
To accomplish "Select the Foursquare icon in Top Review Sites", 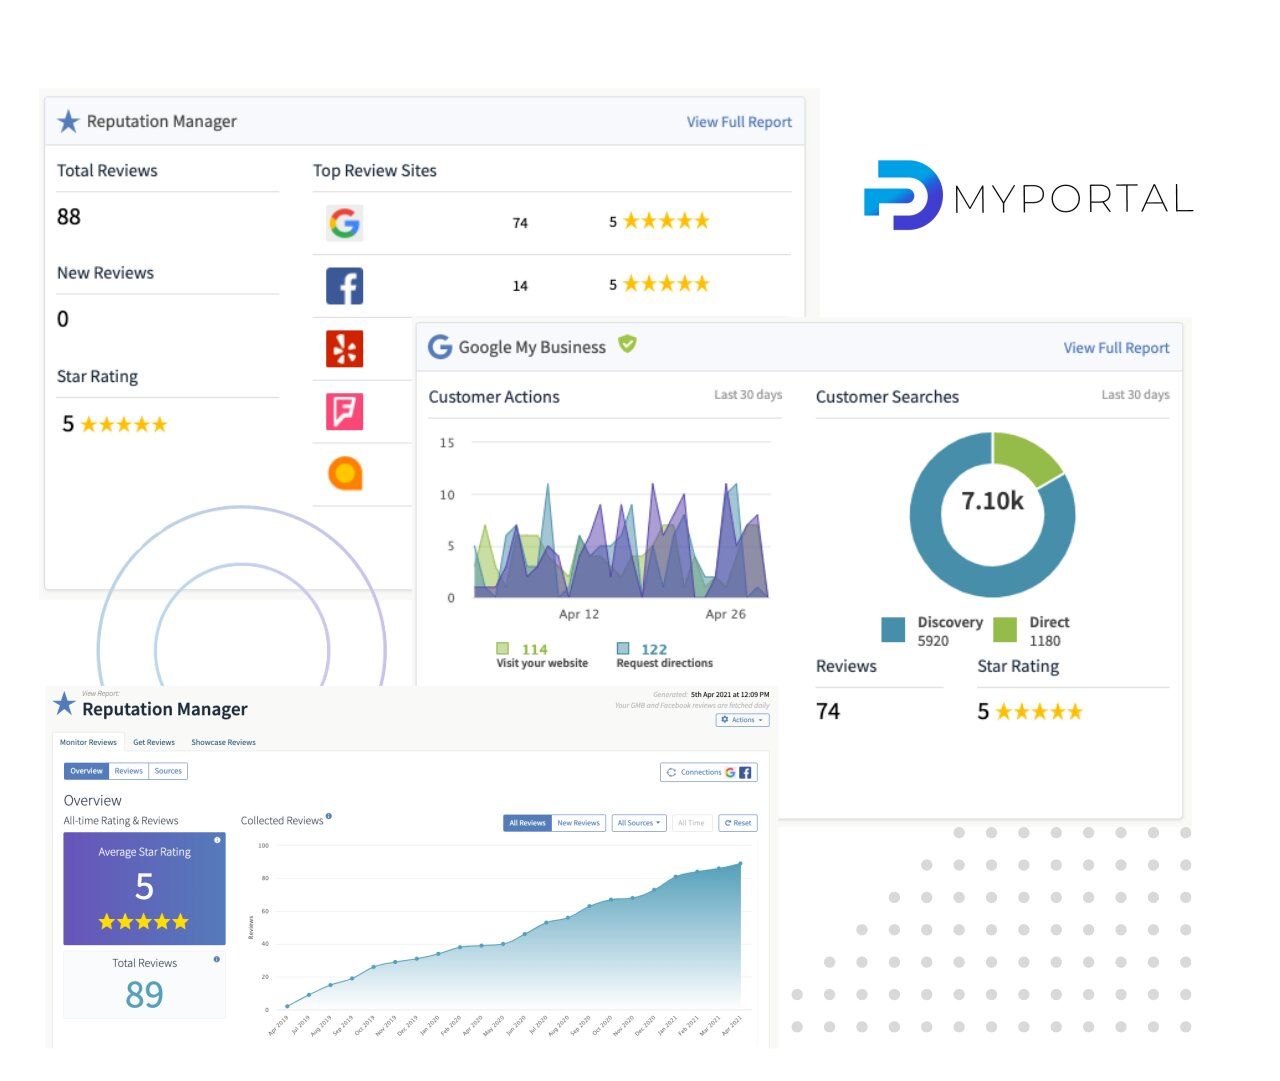I will point(344,411).
